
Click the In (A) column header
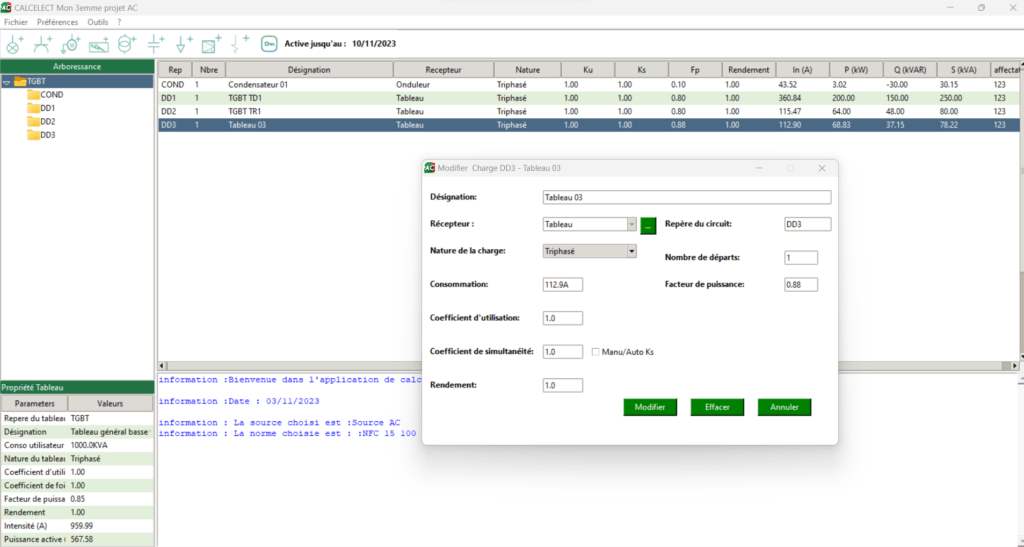click(x=802, y=70)
